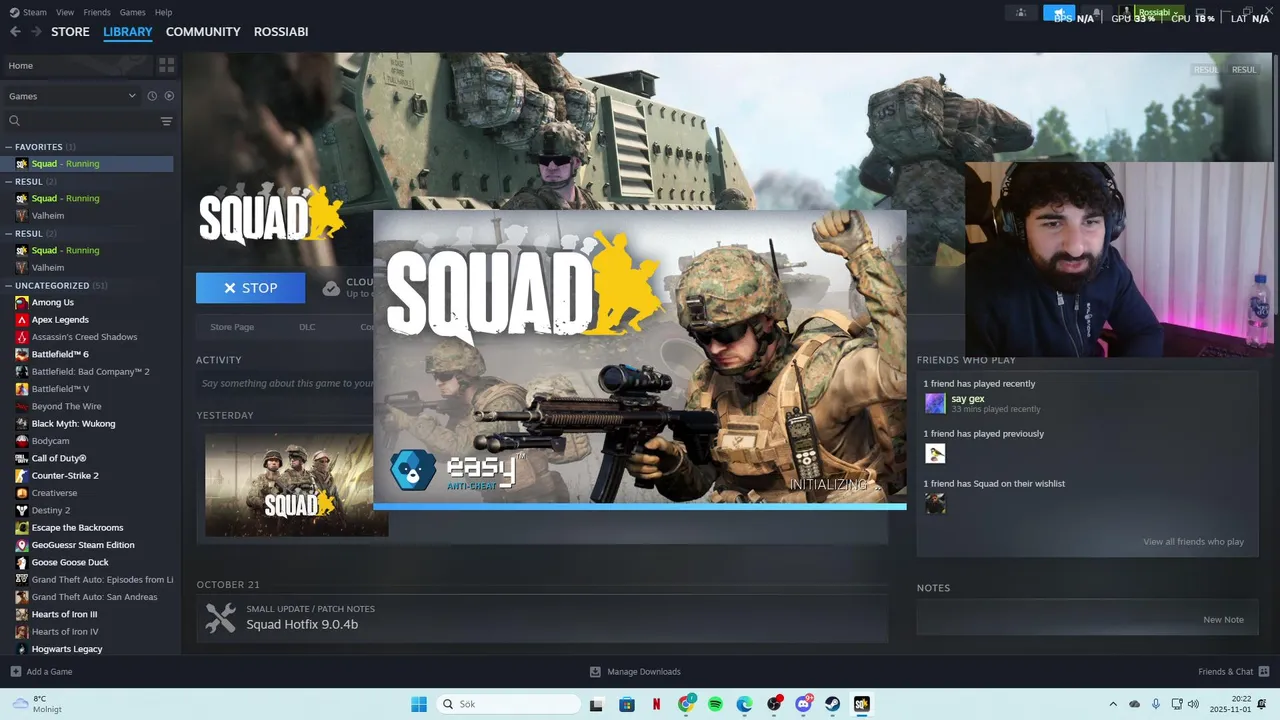Open the ROSSIABI profile tab
This screenshot has width=1280, height=720.
[x=281, y=32]
